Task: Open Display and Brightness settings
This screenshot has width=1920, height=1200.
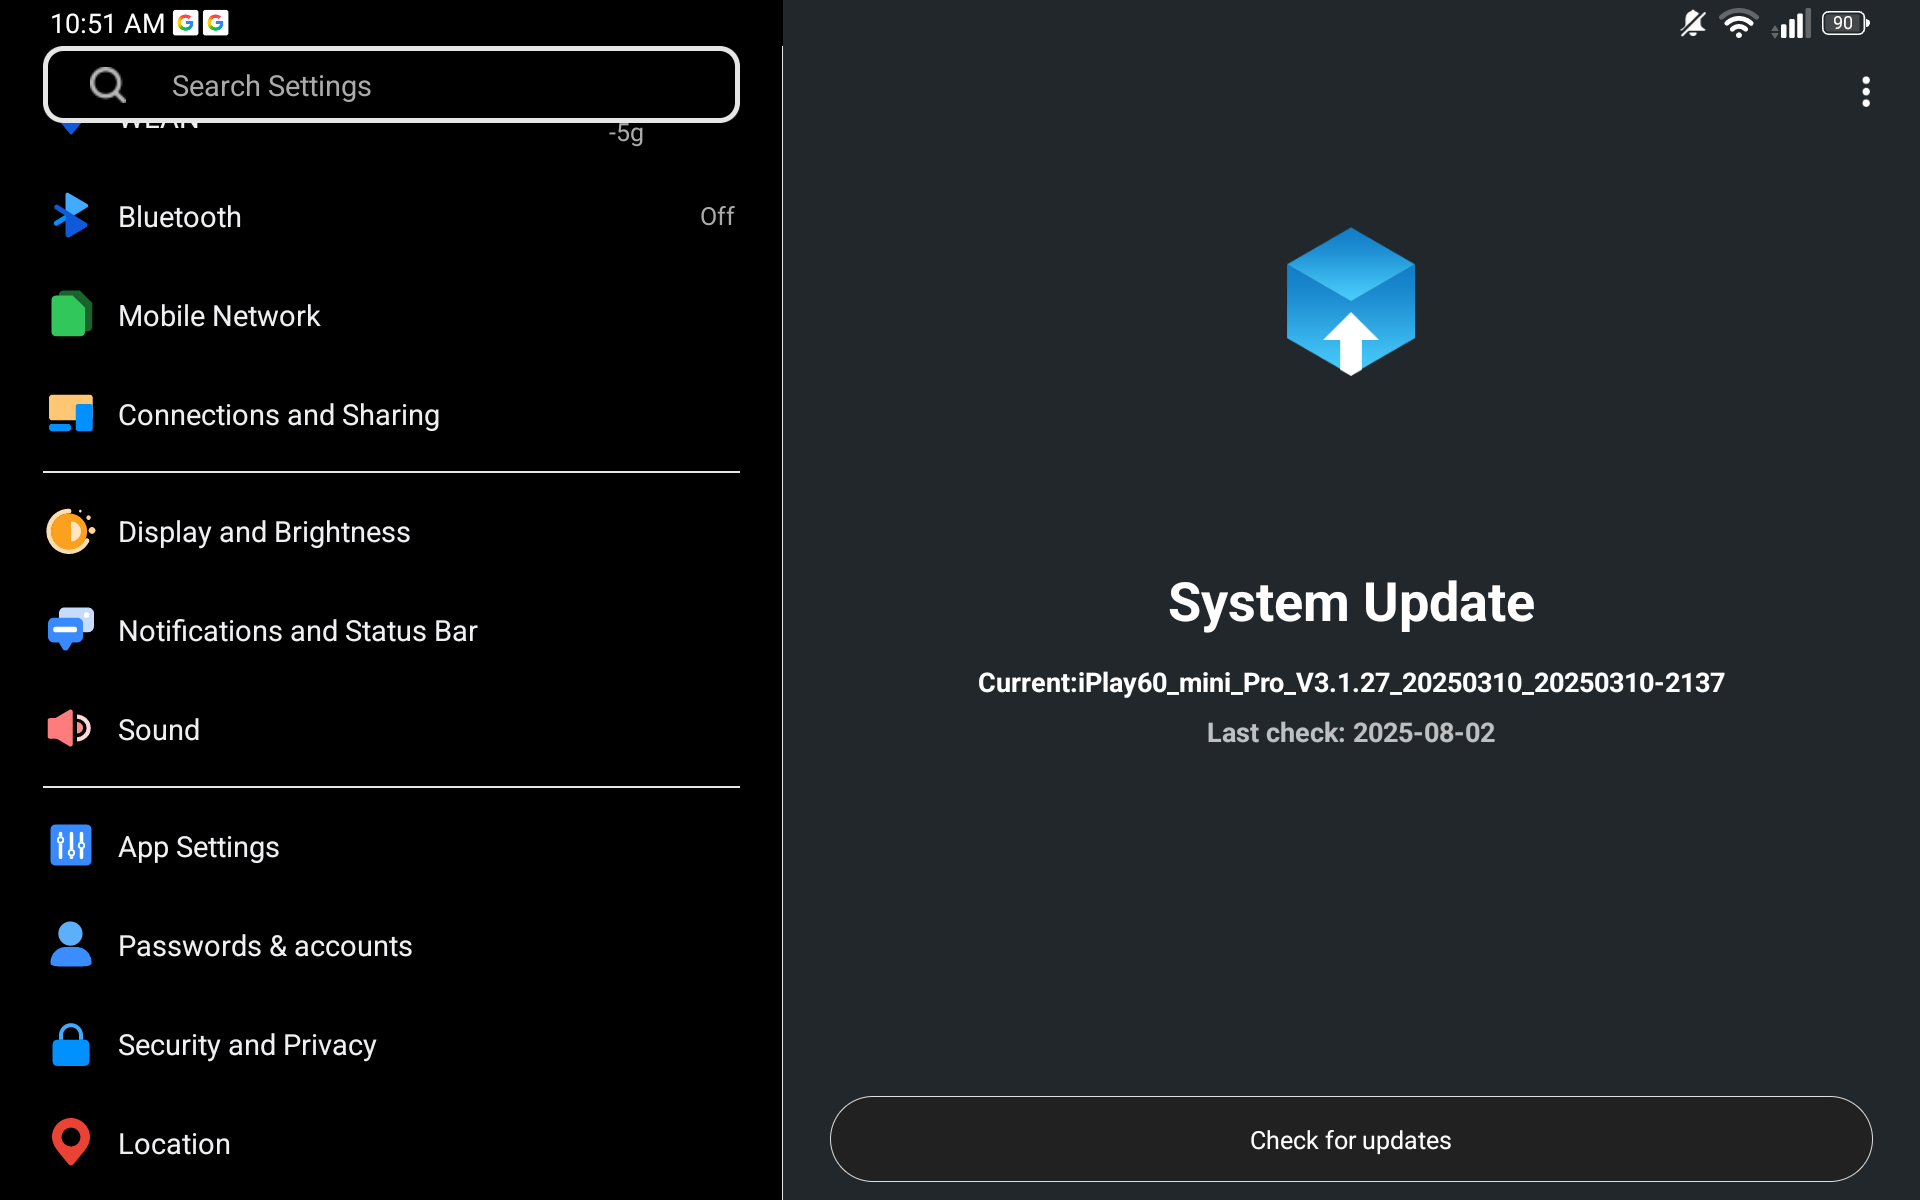Action: pos(70,531)
